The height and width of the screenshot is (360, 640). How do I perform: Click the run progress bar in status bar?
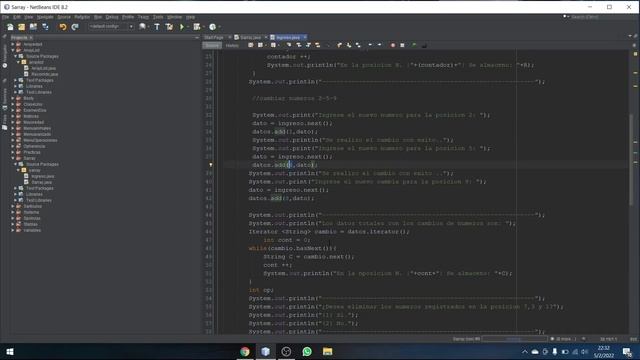pyautogui.click(x=514, y=339)
